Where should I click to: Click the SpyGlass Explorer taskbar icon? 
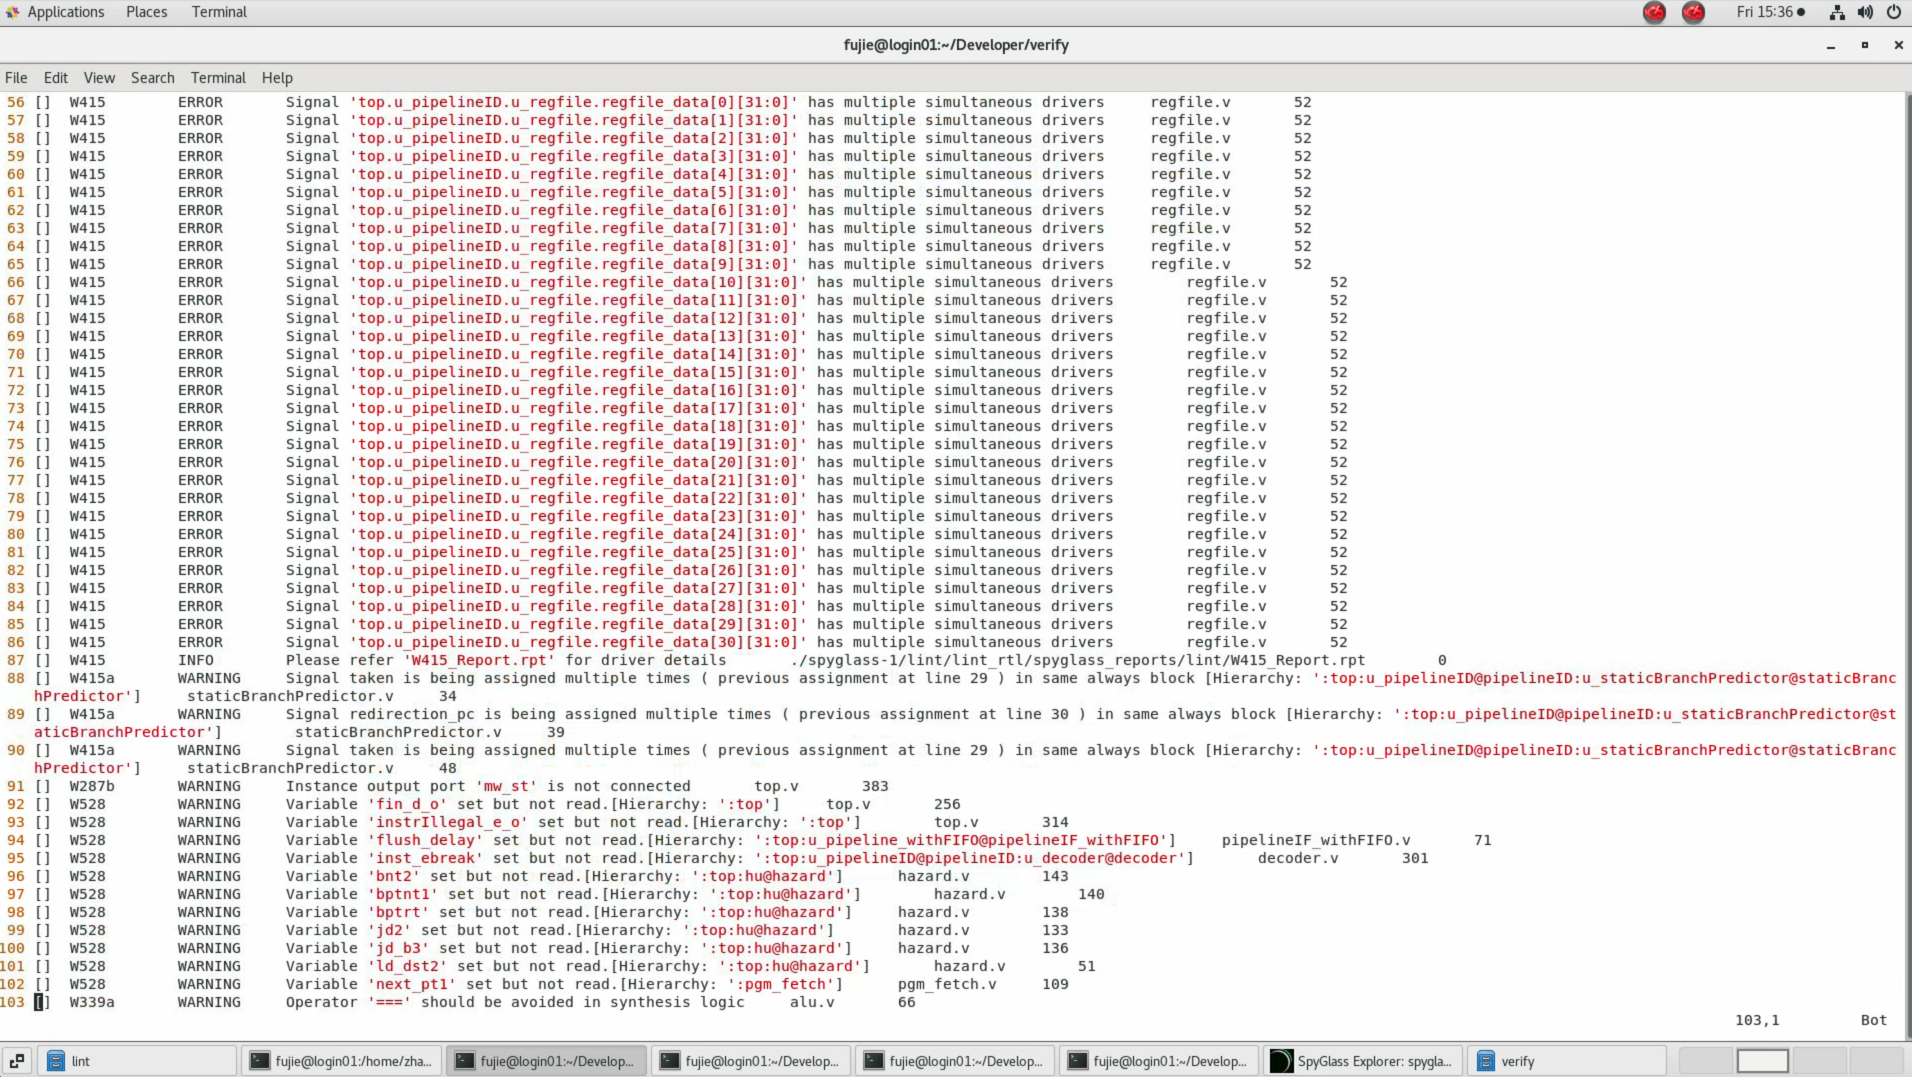pyautogui.click(x=1281, y=1061)
